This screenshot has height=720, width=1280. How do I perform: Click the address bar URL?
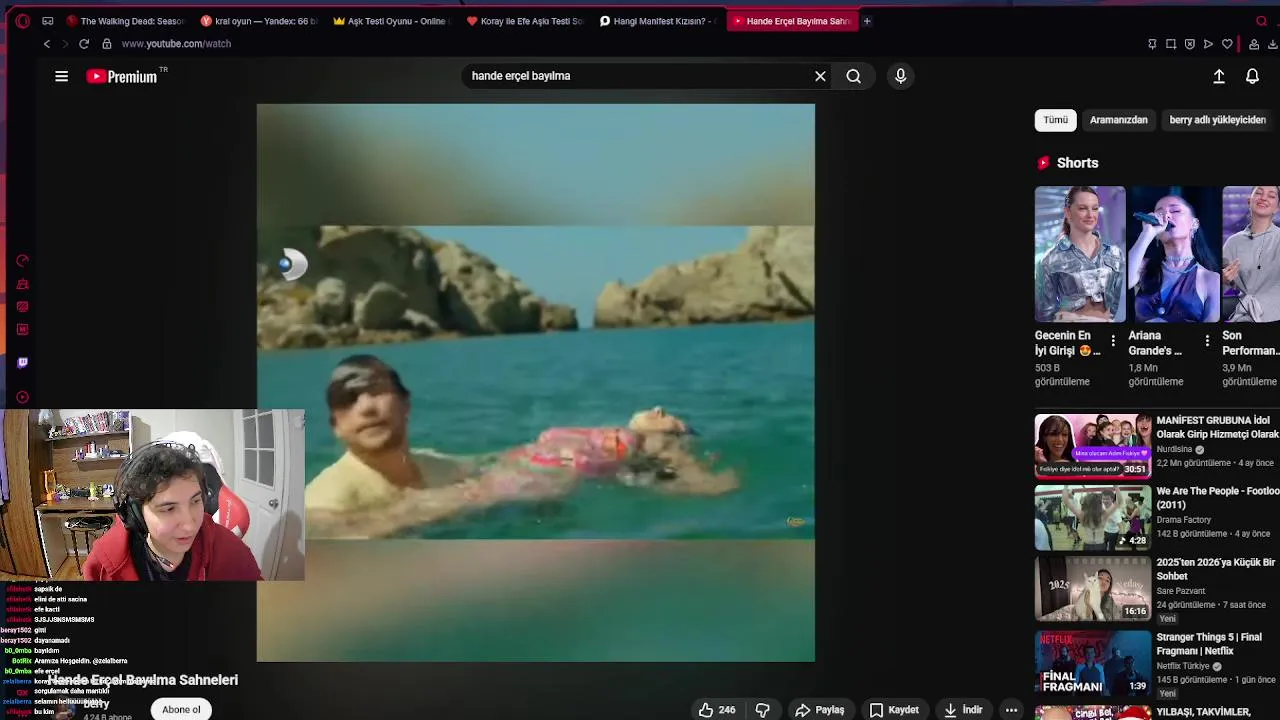click(176, 44)
